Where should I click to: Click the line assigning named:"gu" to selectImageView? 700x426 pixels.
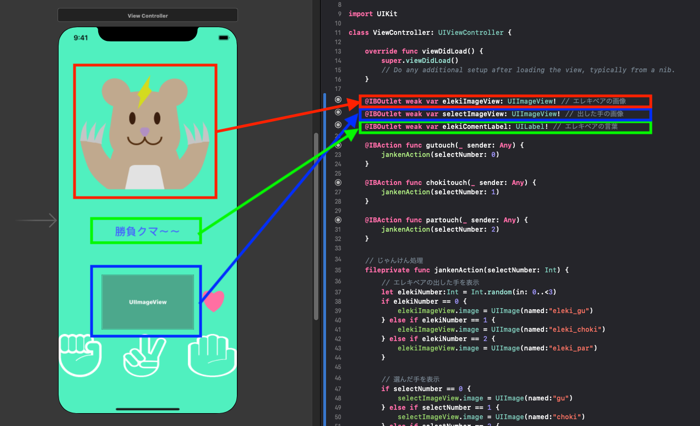485,398
